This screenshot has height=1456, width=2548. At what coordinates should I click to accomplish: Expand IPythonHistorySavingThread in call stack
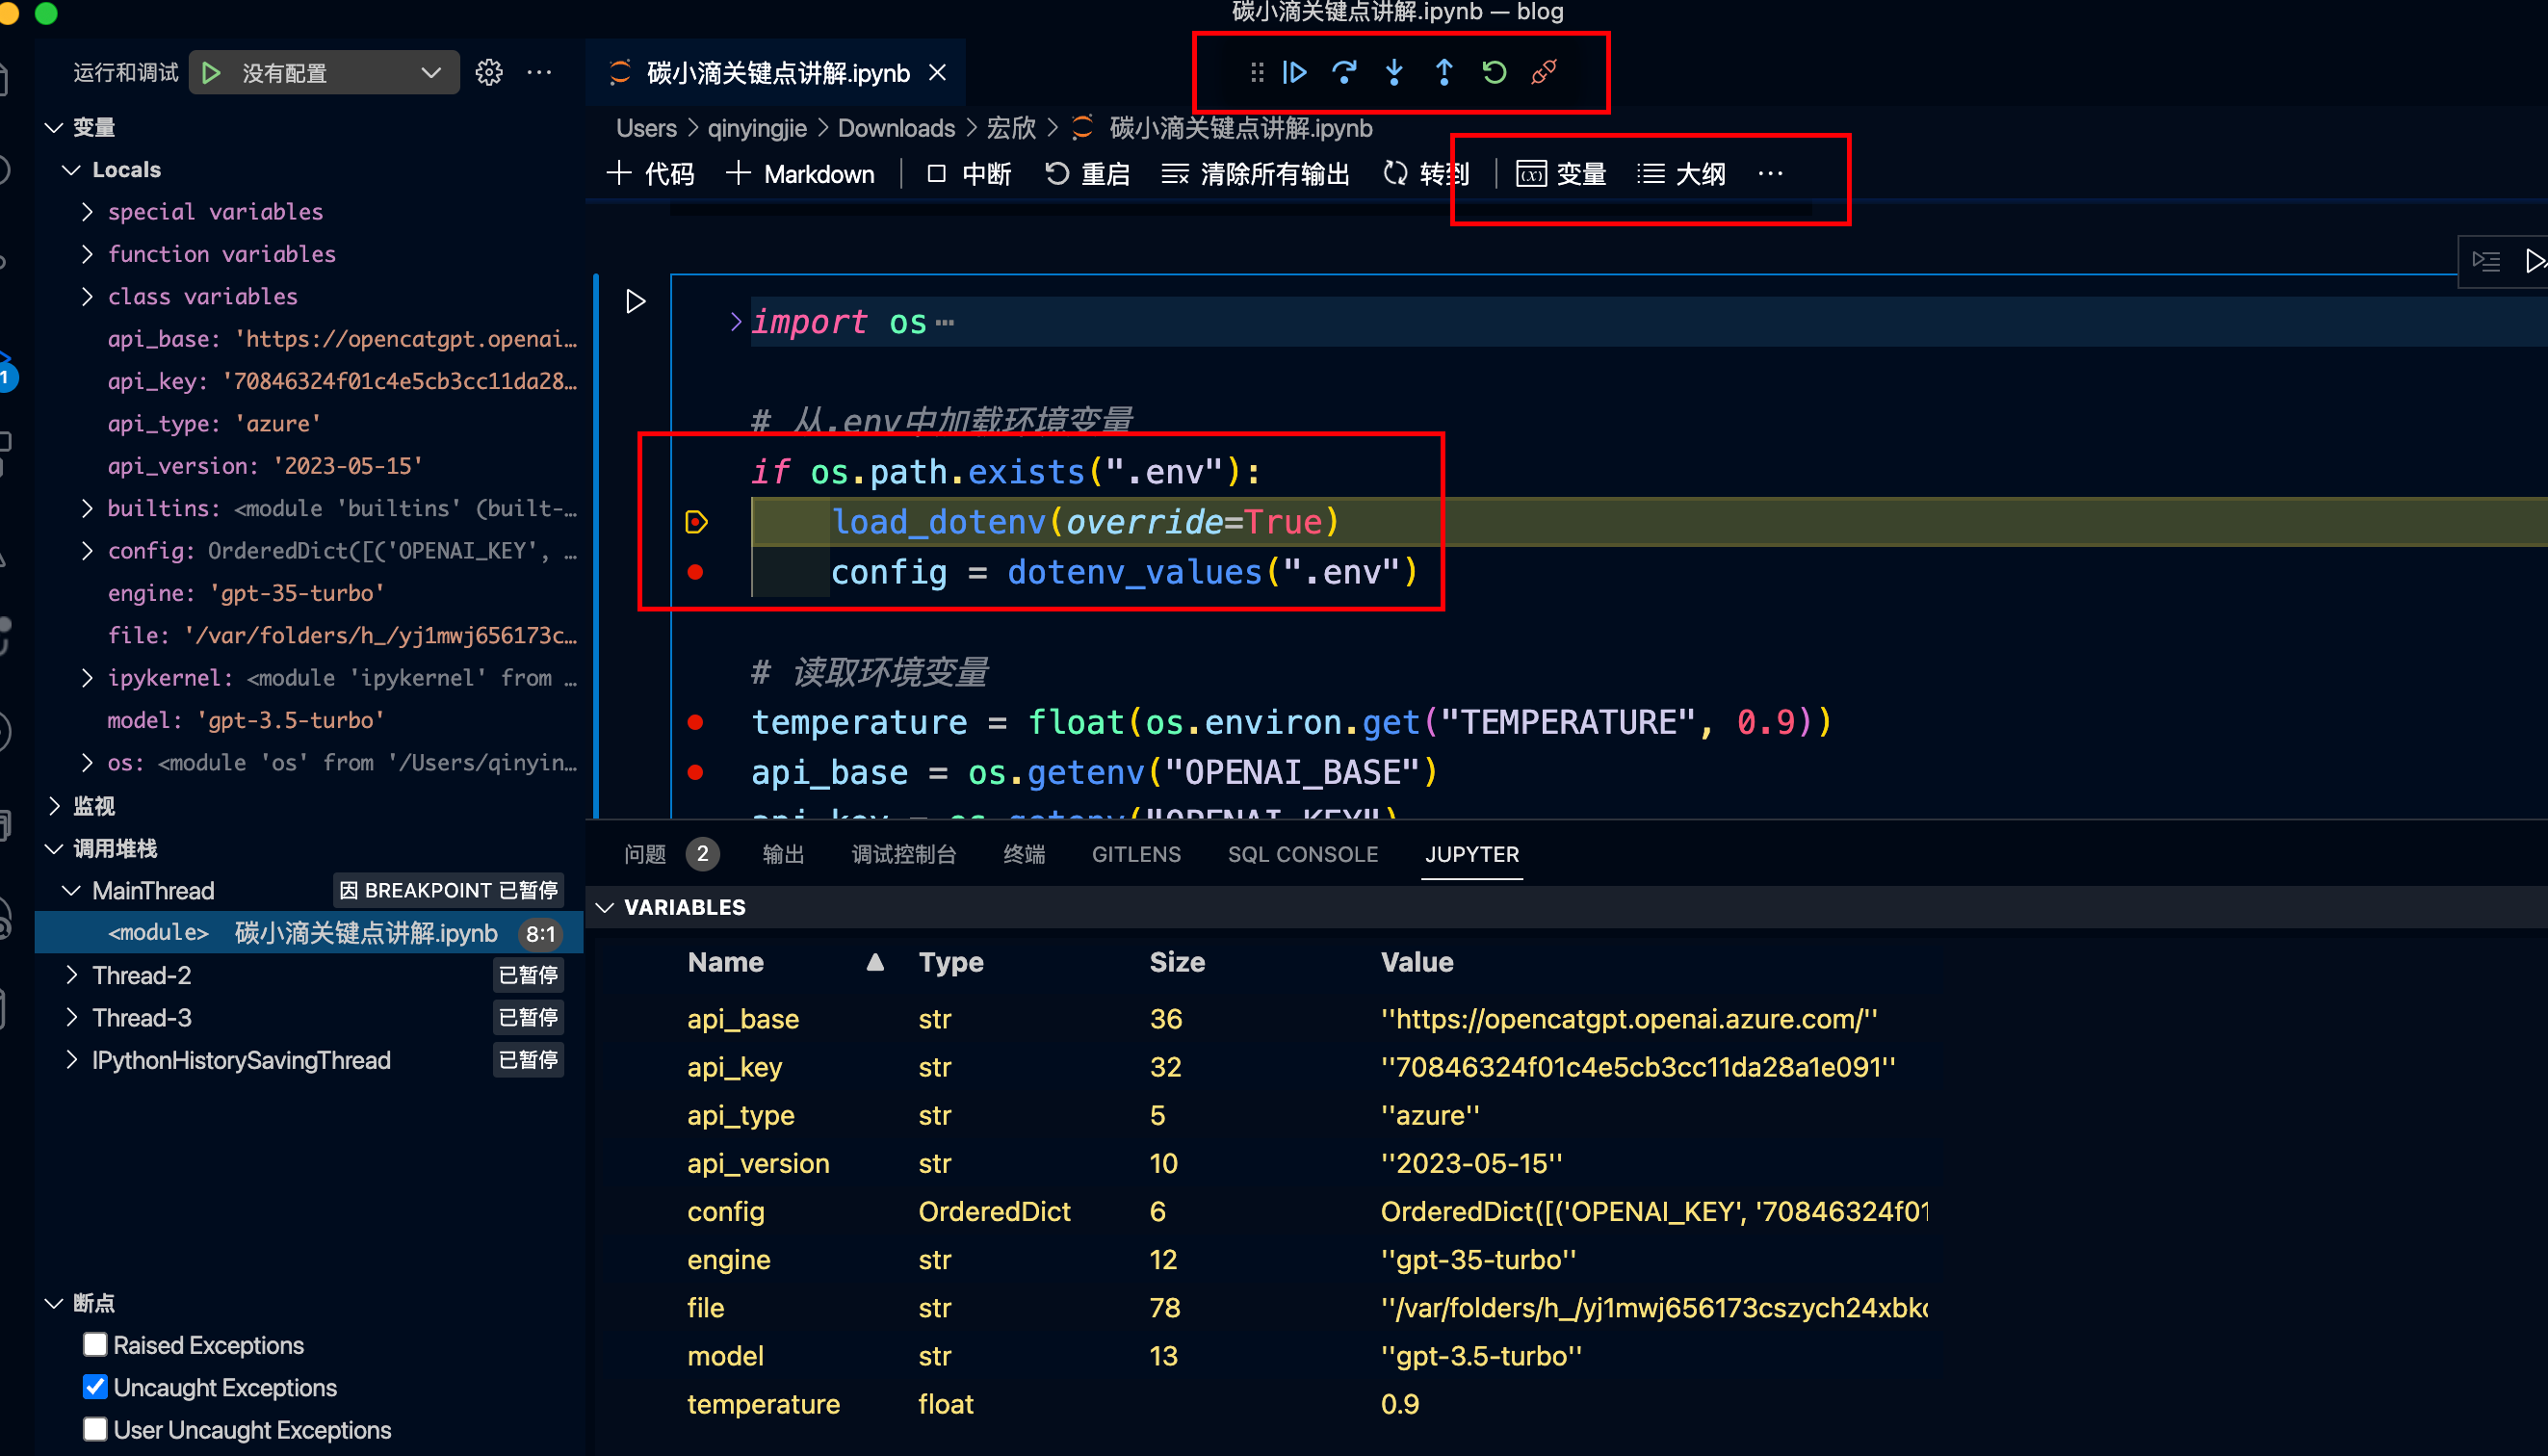[71, 1060]
